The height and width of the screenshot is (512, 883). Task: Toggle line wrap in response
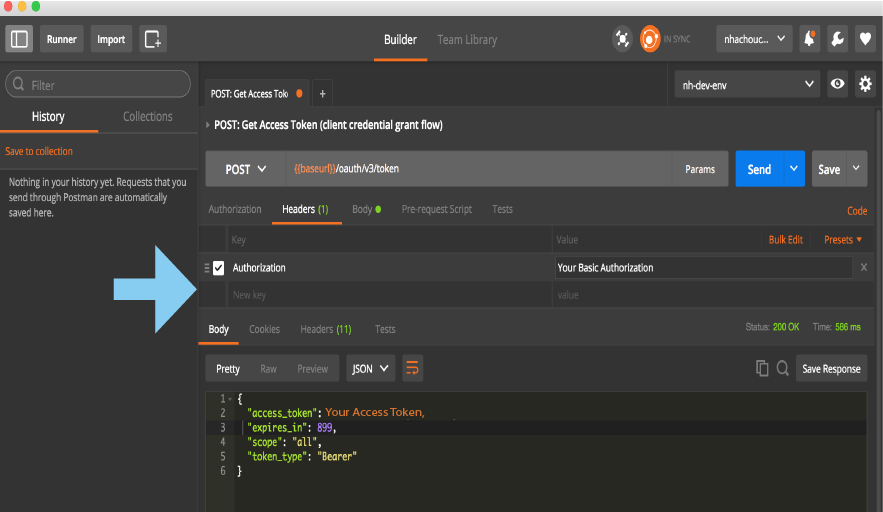pos(412,369)
